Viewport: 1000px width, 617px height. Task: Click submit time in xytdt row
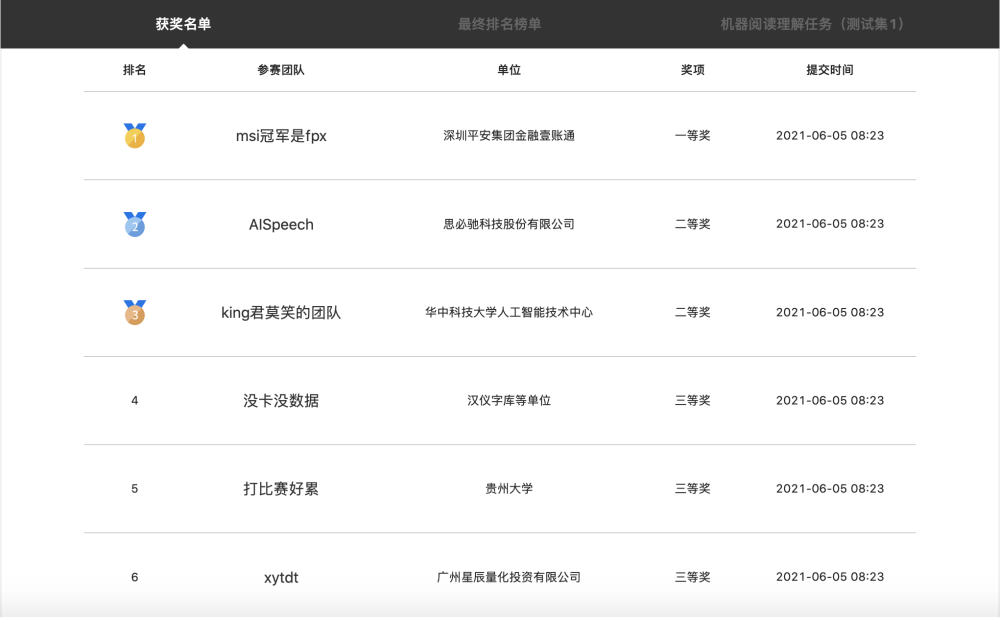[x=830, y=577]
